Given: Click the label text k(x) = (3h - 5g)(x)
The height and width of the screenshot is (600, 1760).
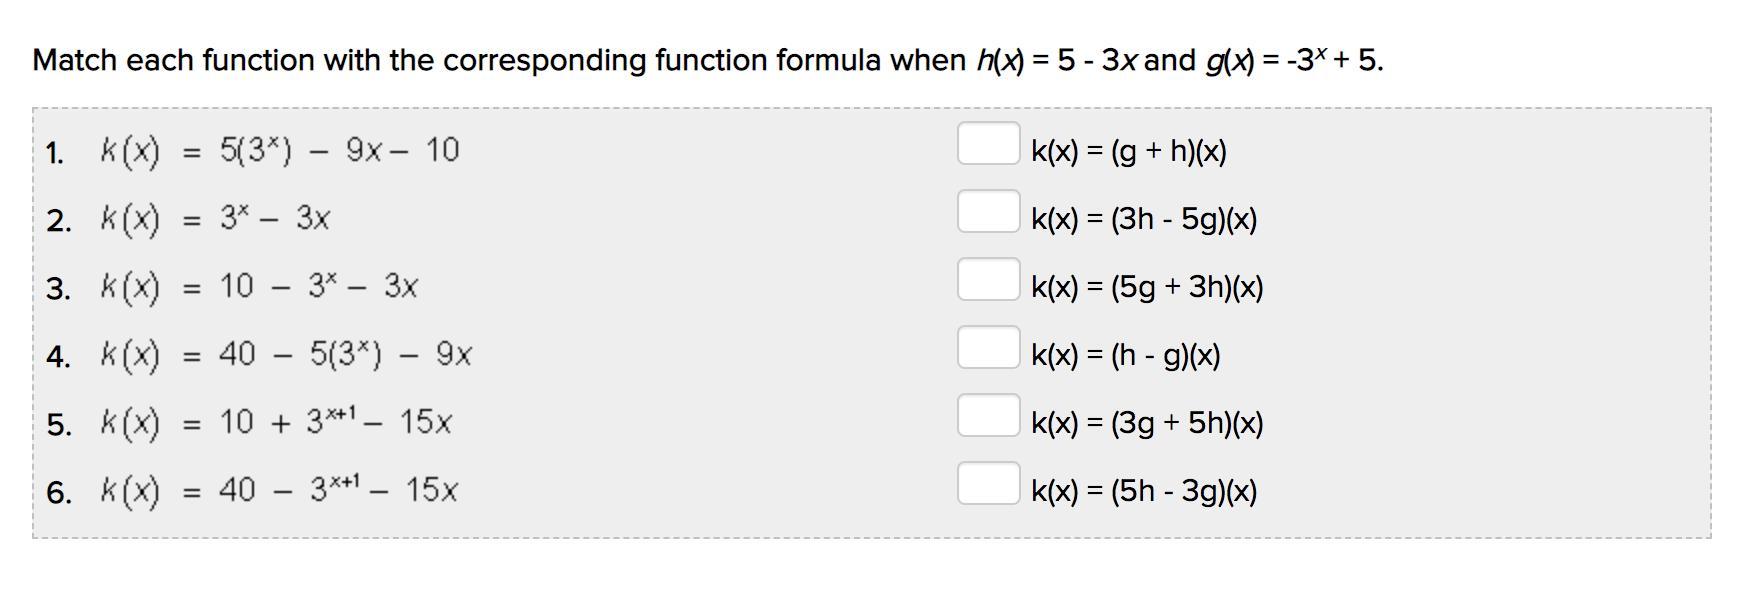Looking at the screenshot, I should [x=1144, y=219].
